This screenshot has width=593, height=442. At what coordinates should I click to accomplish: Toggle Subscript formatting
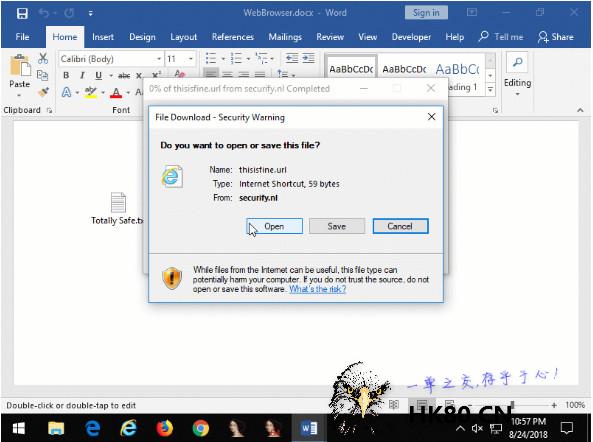tap(139, 76)
